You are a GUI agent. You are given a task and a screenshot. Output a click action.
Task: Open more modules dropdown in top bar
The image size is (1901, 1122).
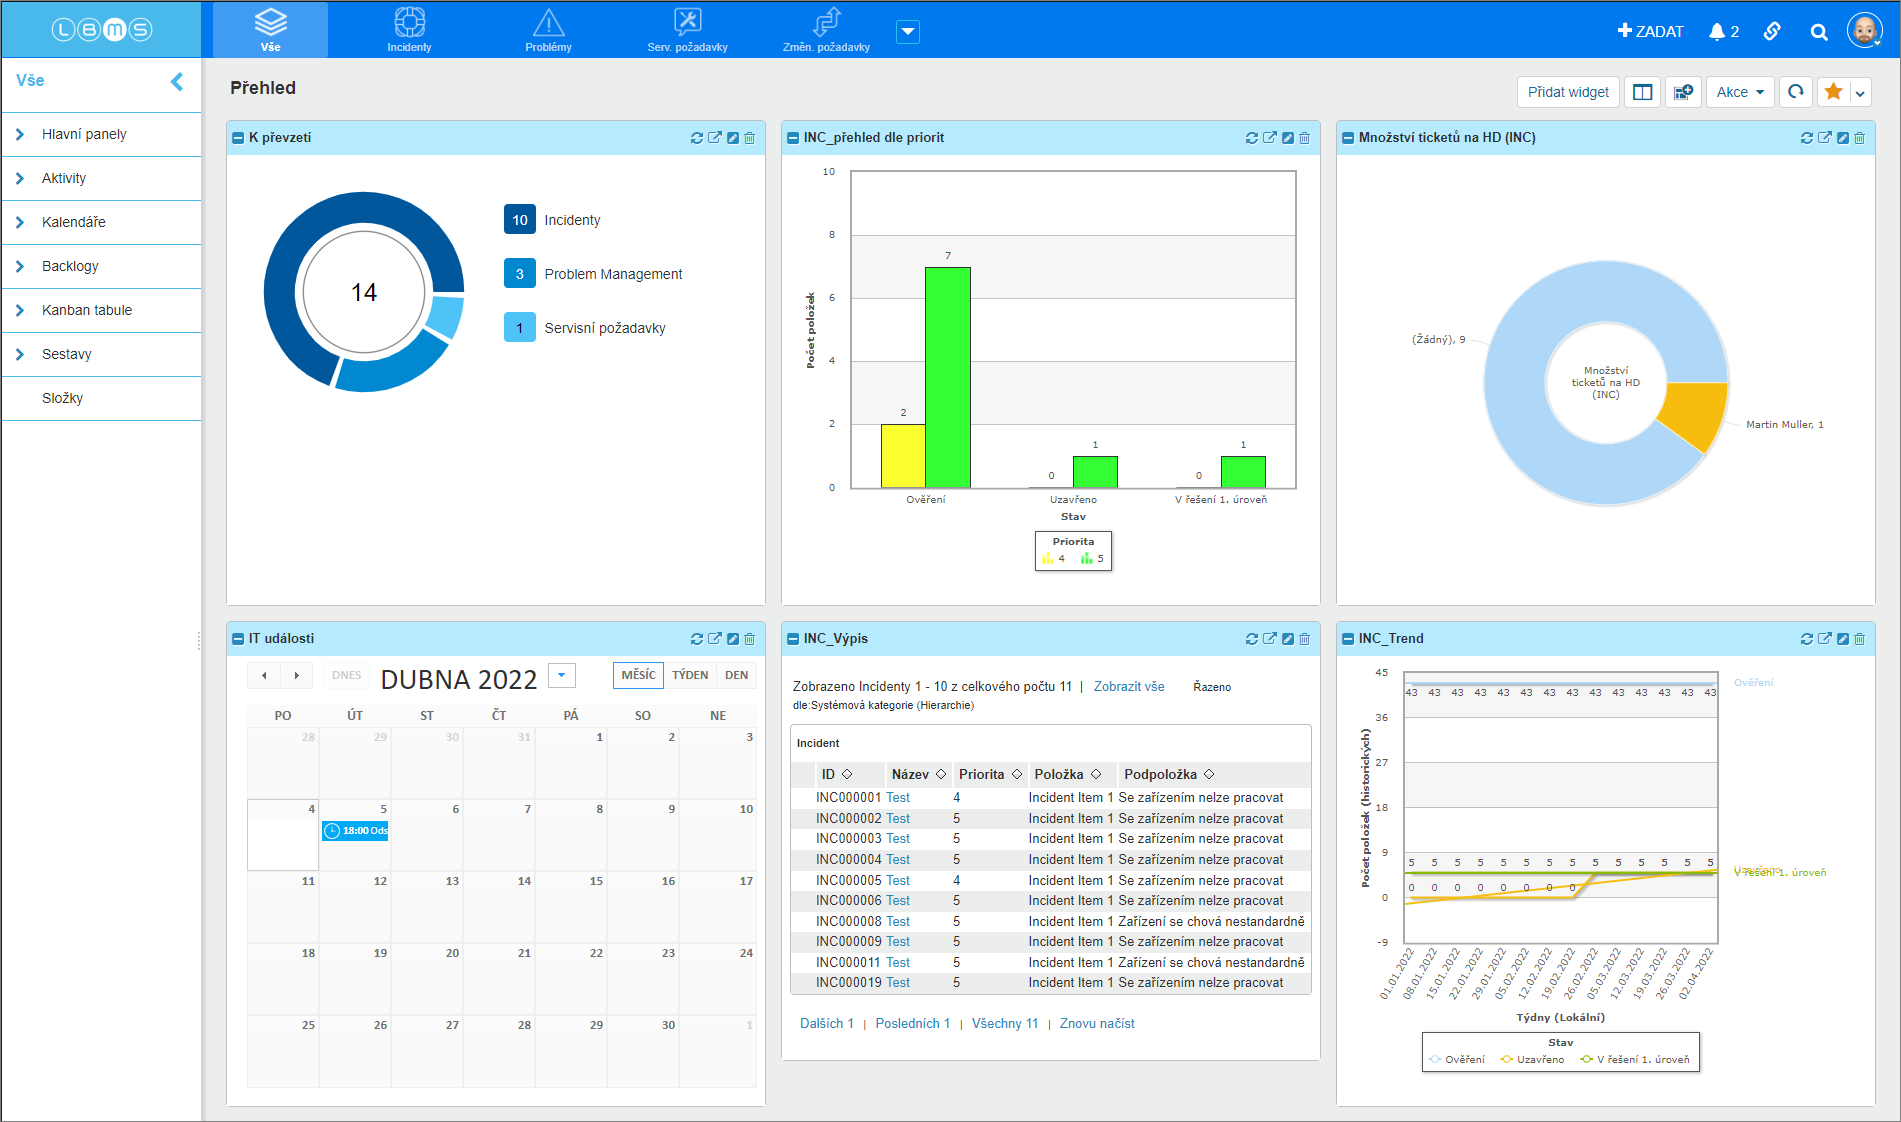(908, 32)
